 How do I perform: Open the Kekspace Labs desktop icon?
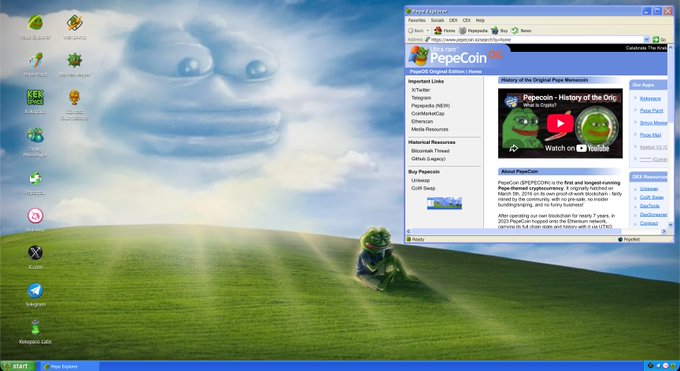tap(35, 332)
